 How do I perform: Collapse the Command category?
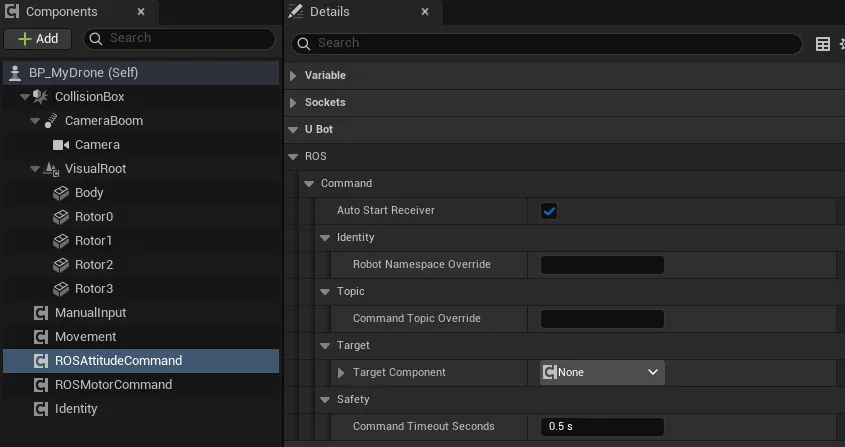[x=309, y=183]
